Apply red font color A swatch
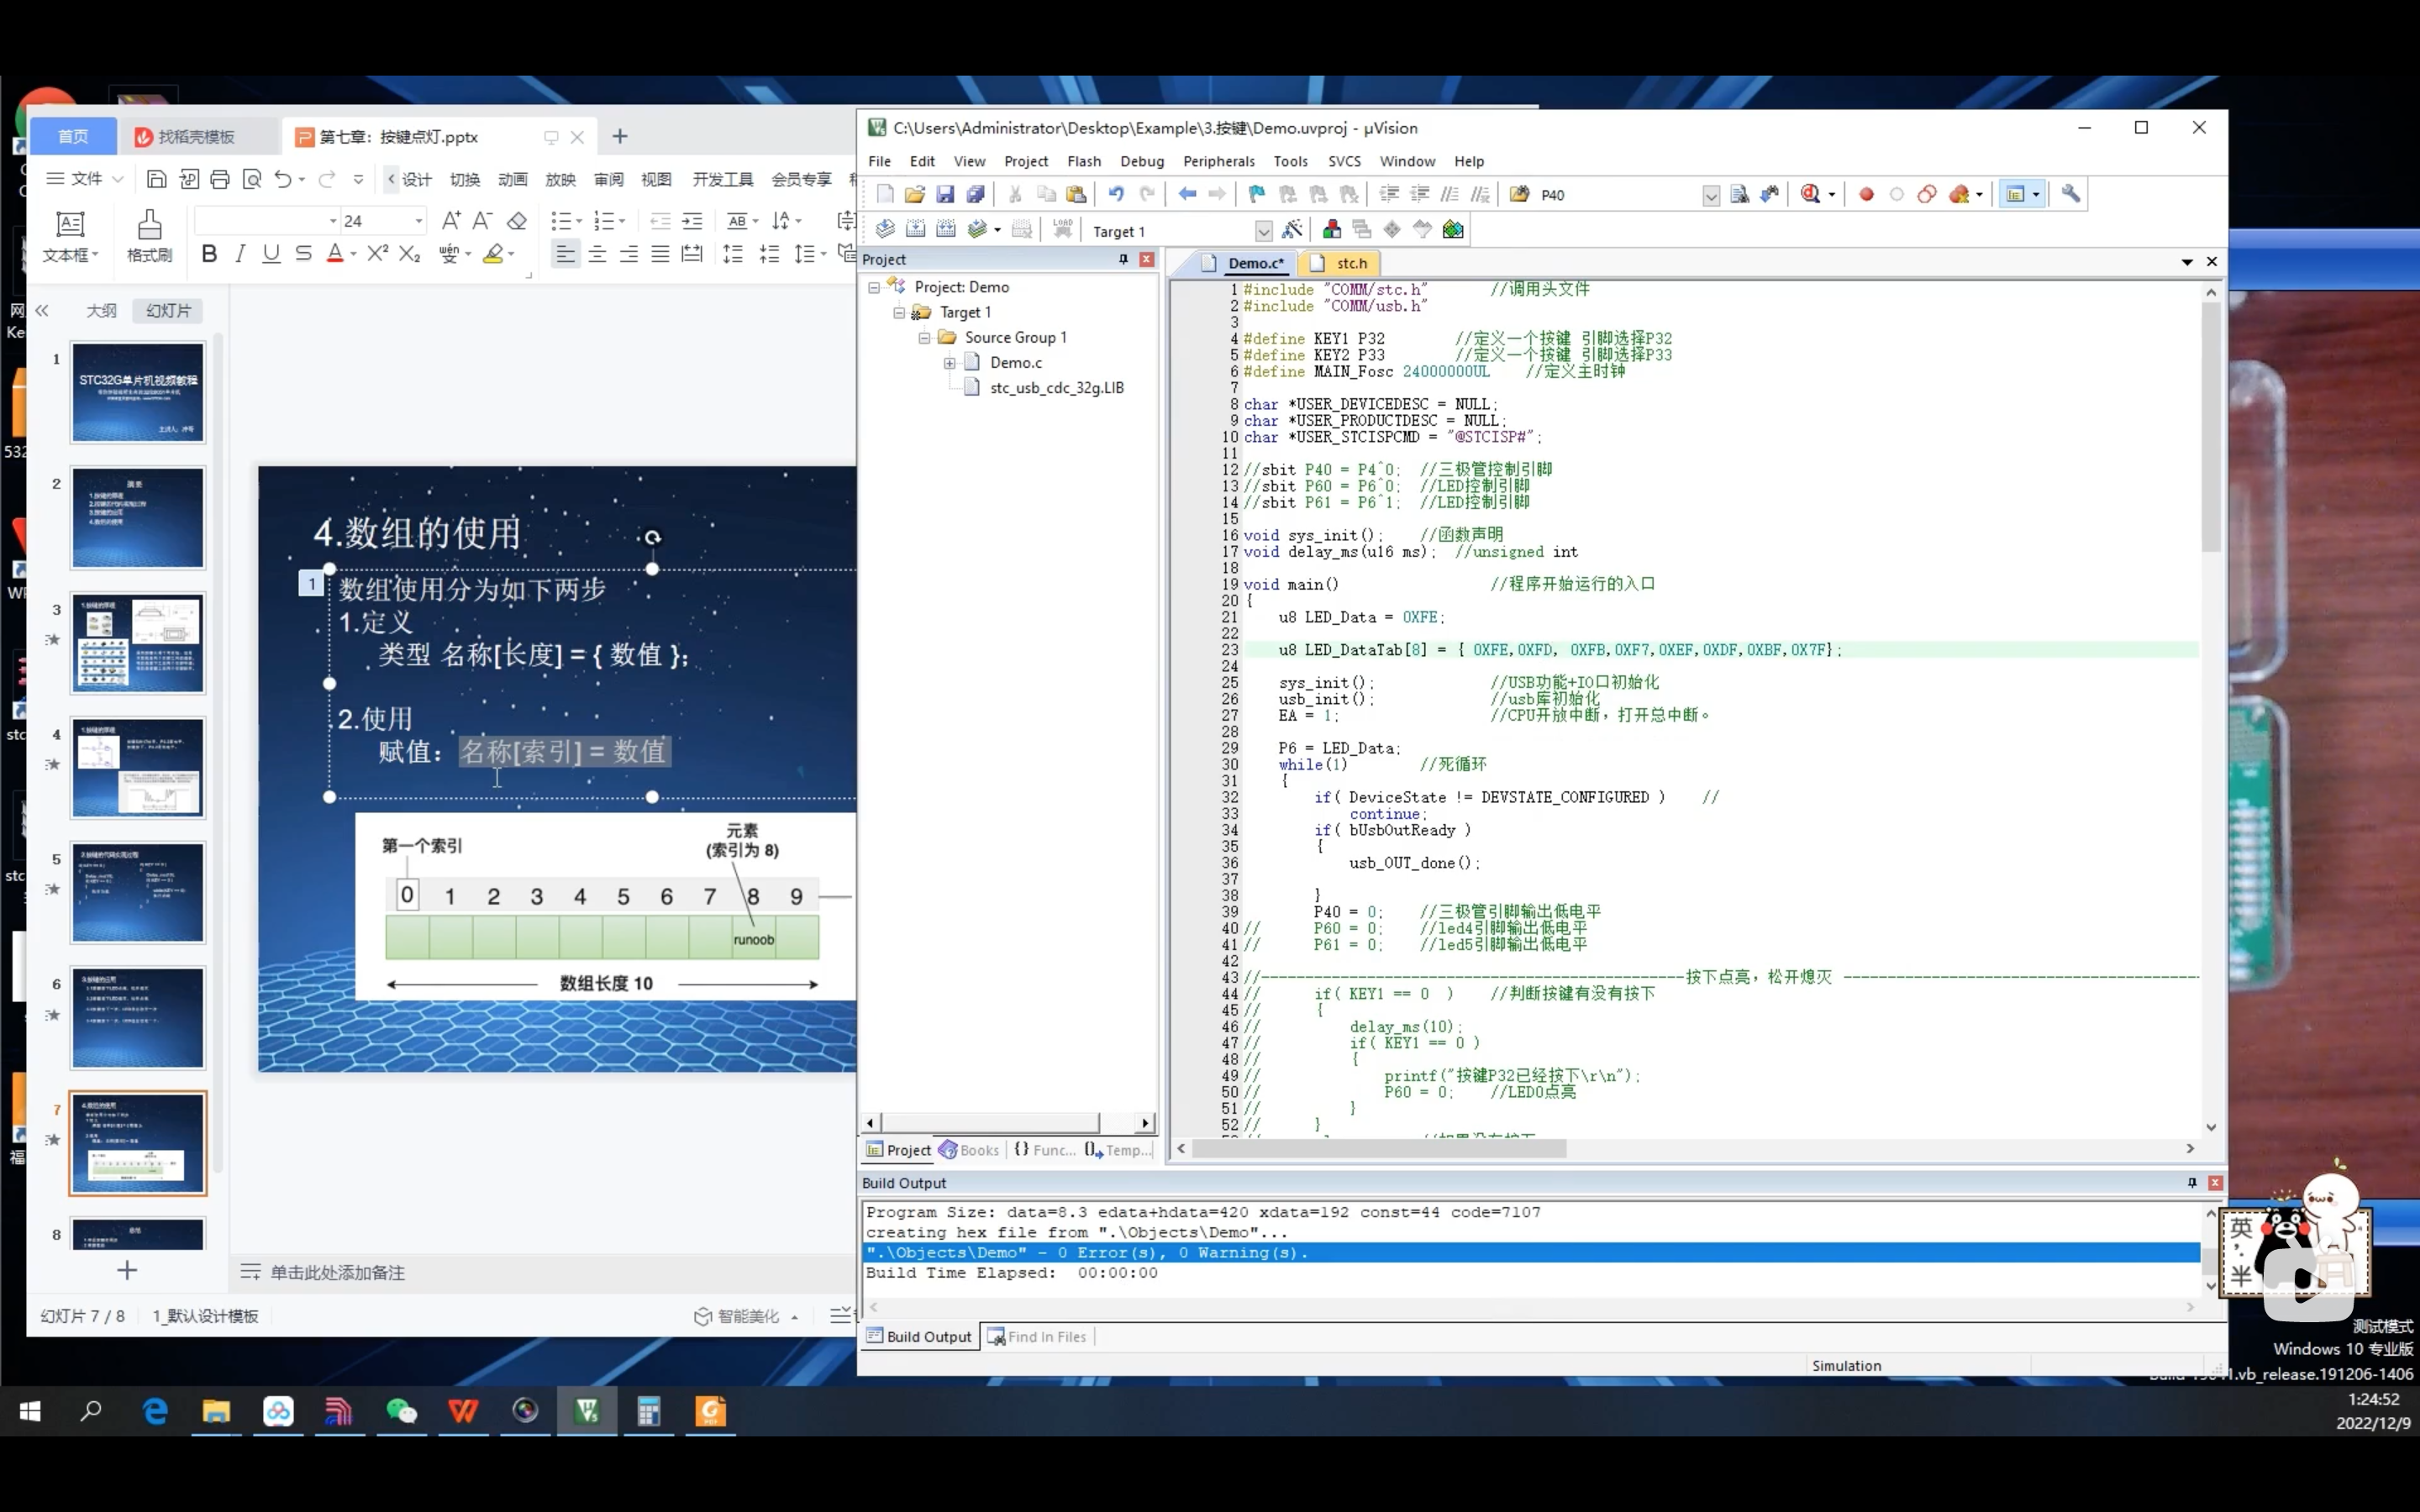Screen dimensions: 2420x1512 pyautogui.click(x=335, y=254)
